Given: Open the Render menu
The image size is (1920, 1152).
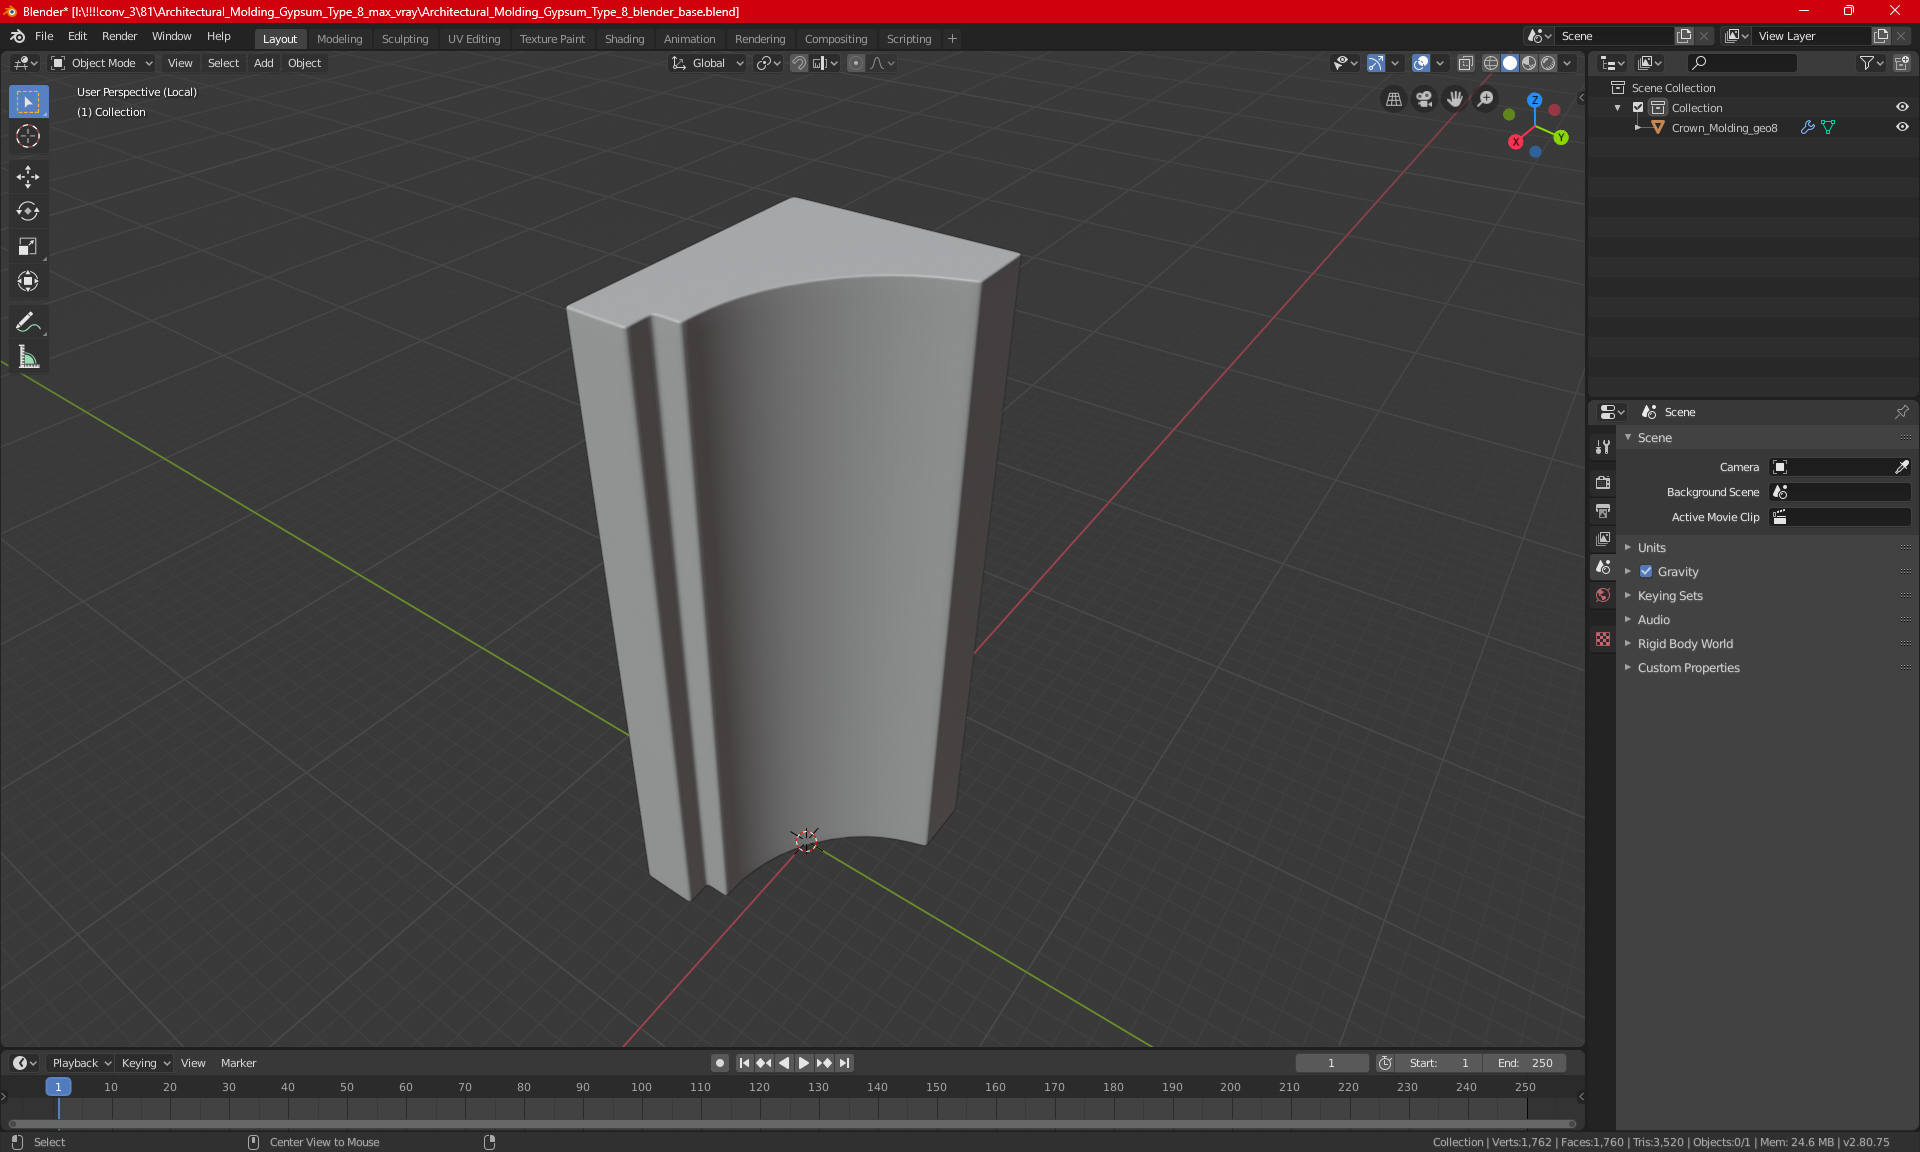Looking at the screenshot, I should [x=119, y=36].
